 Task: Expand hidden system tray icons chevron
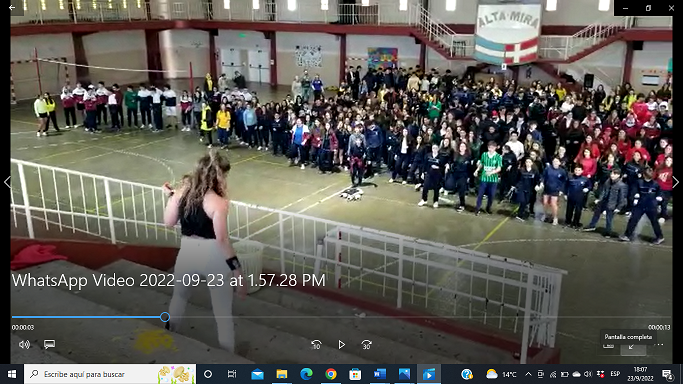[x=528, y=374]
